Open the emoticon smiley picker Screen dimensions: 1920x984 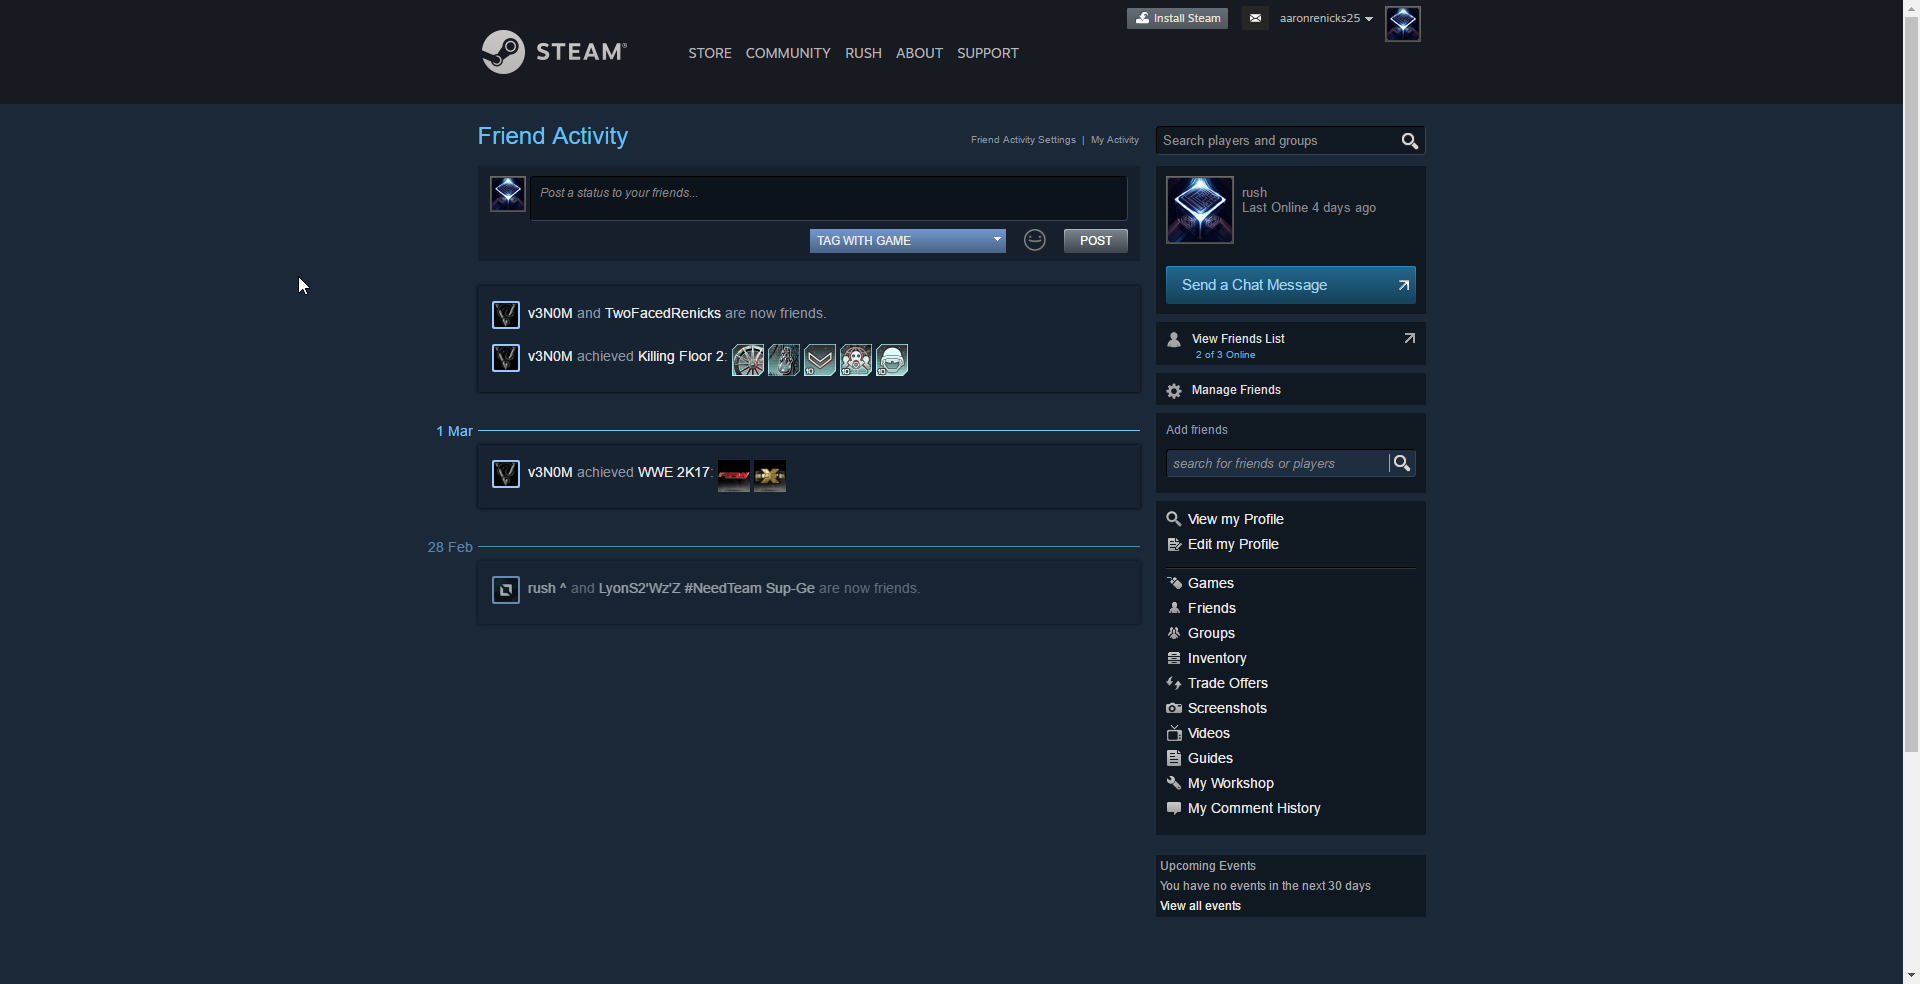point(1035,240)
